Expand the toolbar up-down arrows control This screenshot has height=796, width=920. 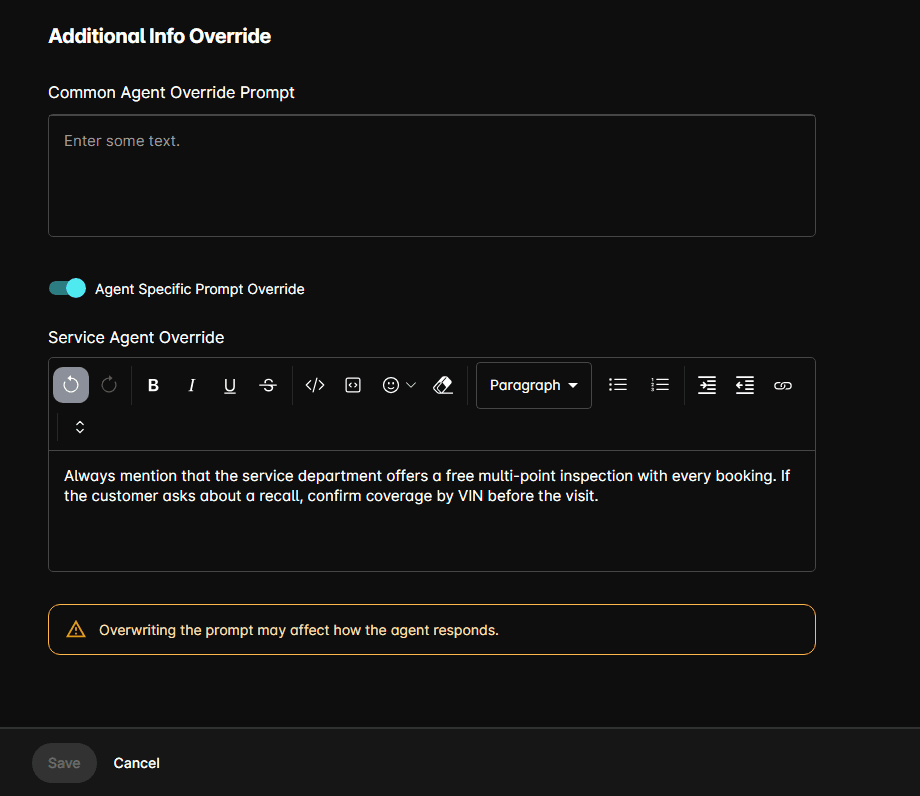click(80, 427)
